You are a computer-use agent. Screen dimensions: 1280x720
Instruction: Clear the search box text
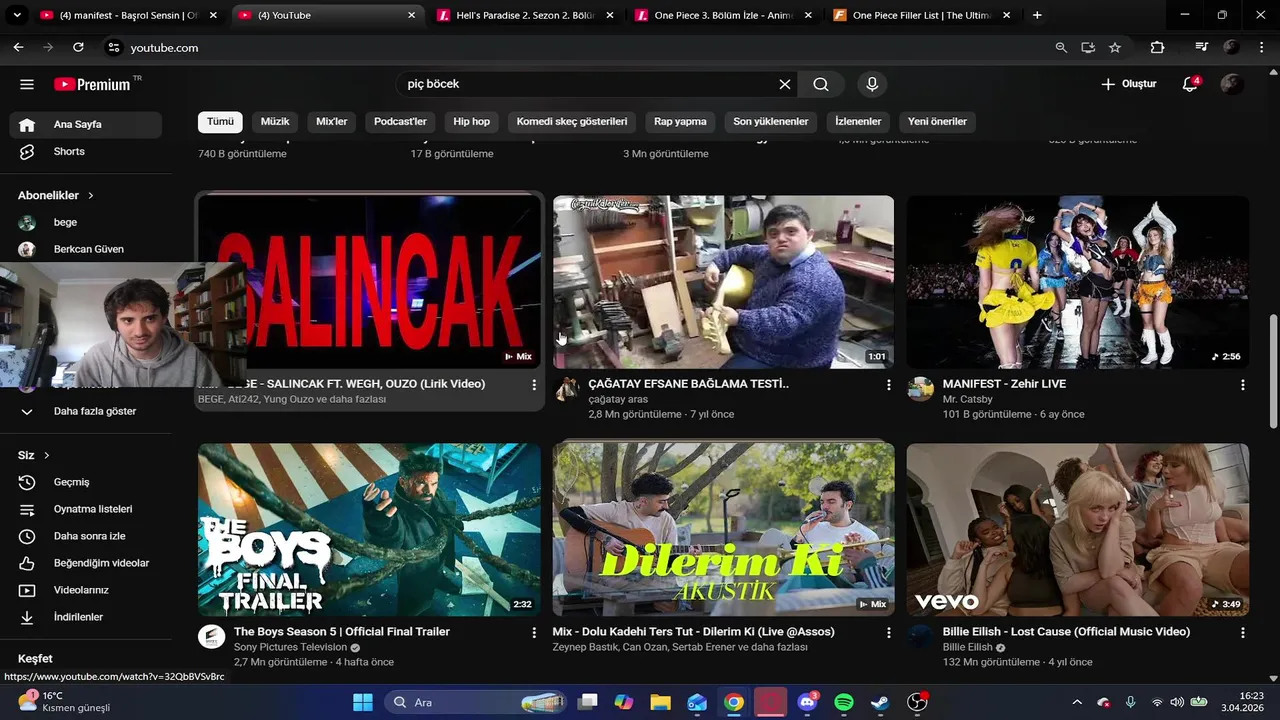pos(785,85)
